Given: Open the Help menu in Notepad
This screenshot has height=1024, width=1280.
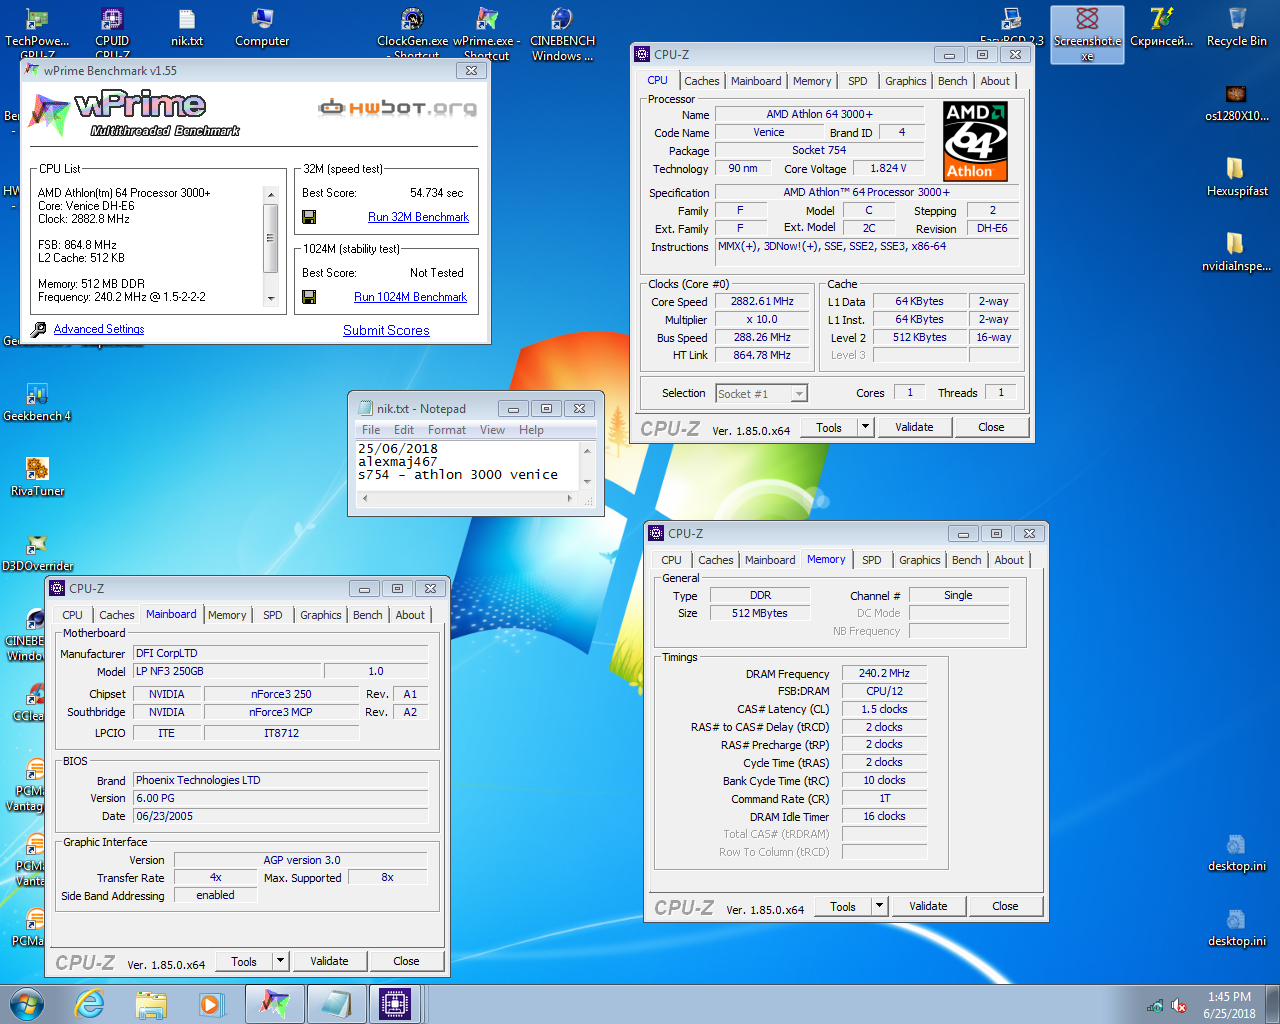Looking at the screenshot, I should click(x=531, y=430).
